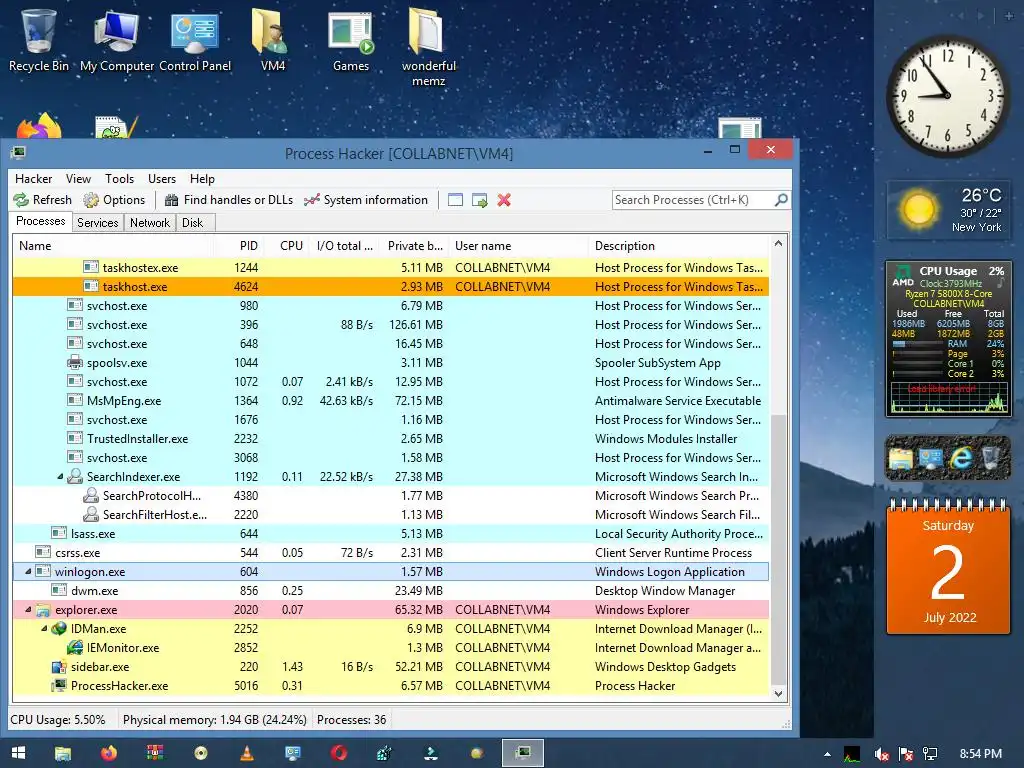Select the dwm.exe process row
Viewport: 1024px width, 768px height.
coord(391,590)
